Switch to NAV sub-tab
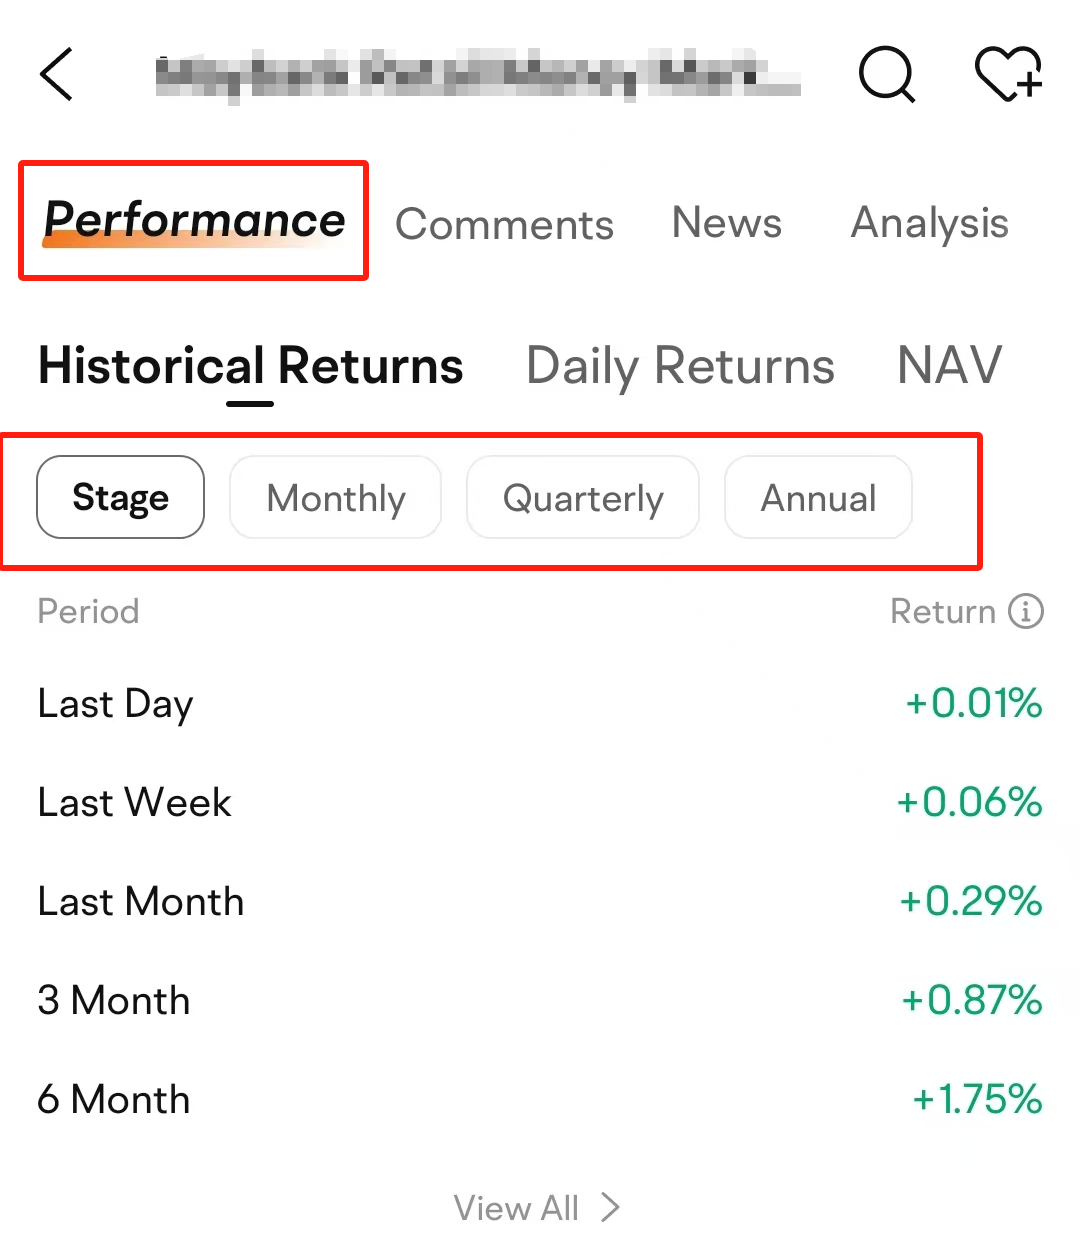 (x=950, y=365)
